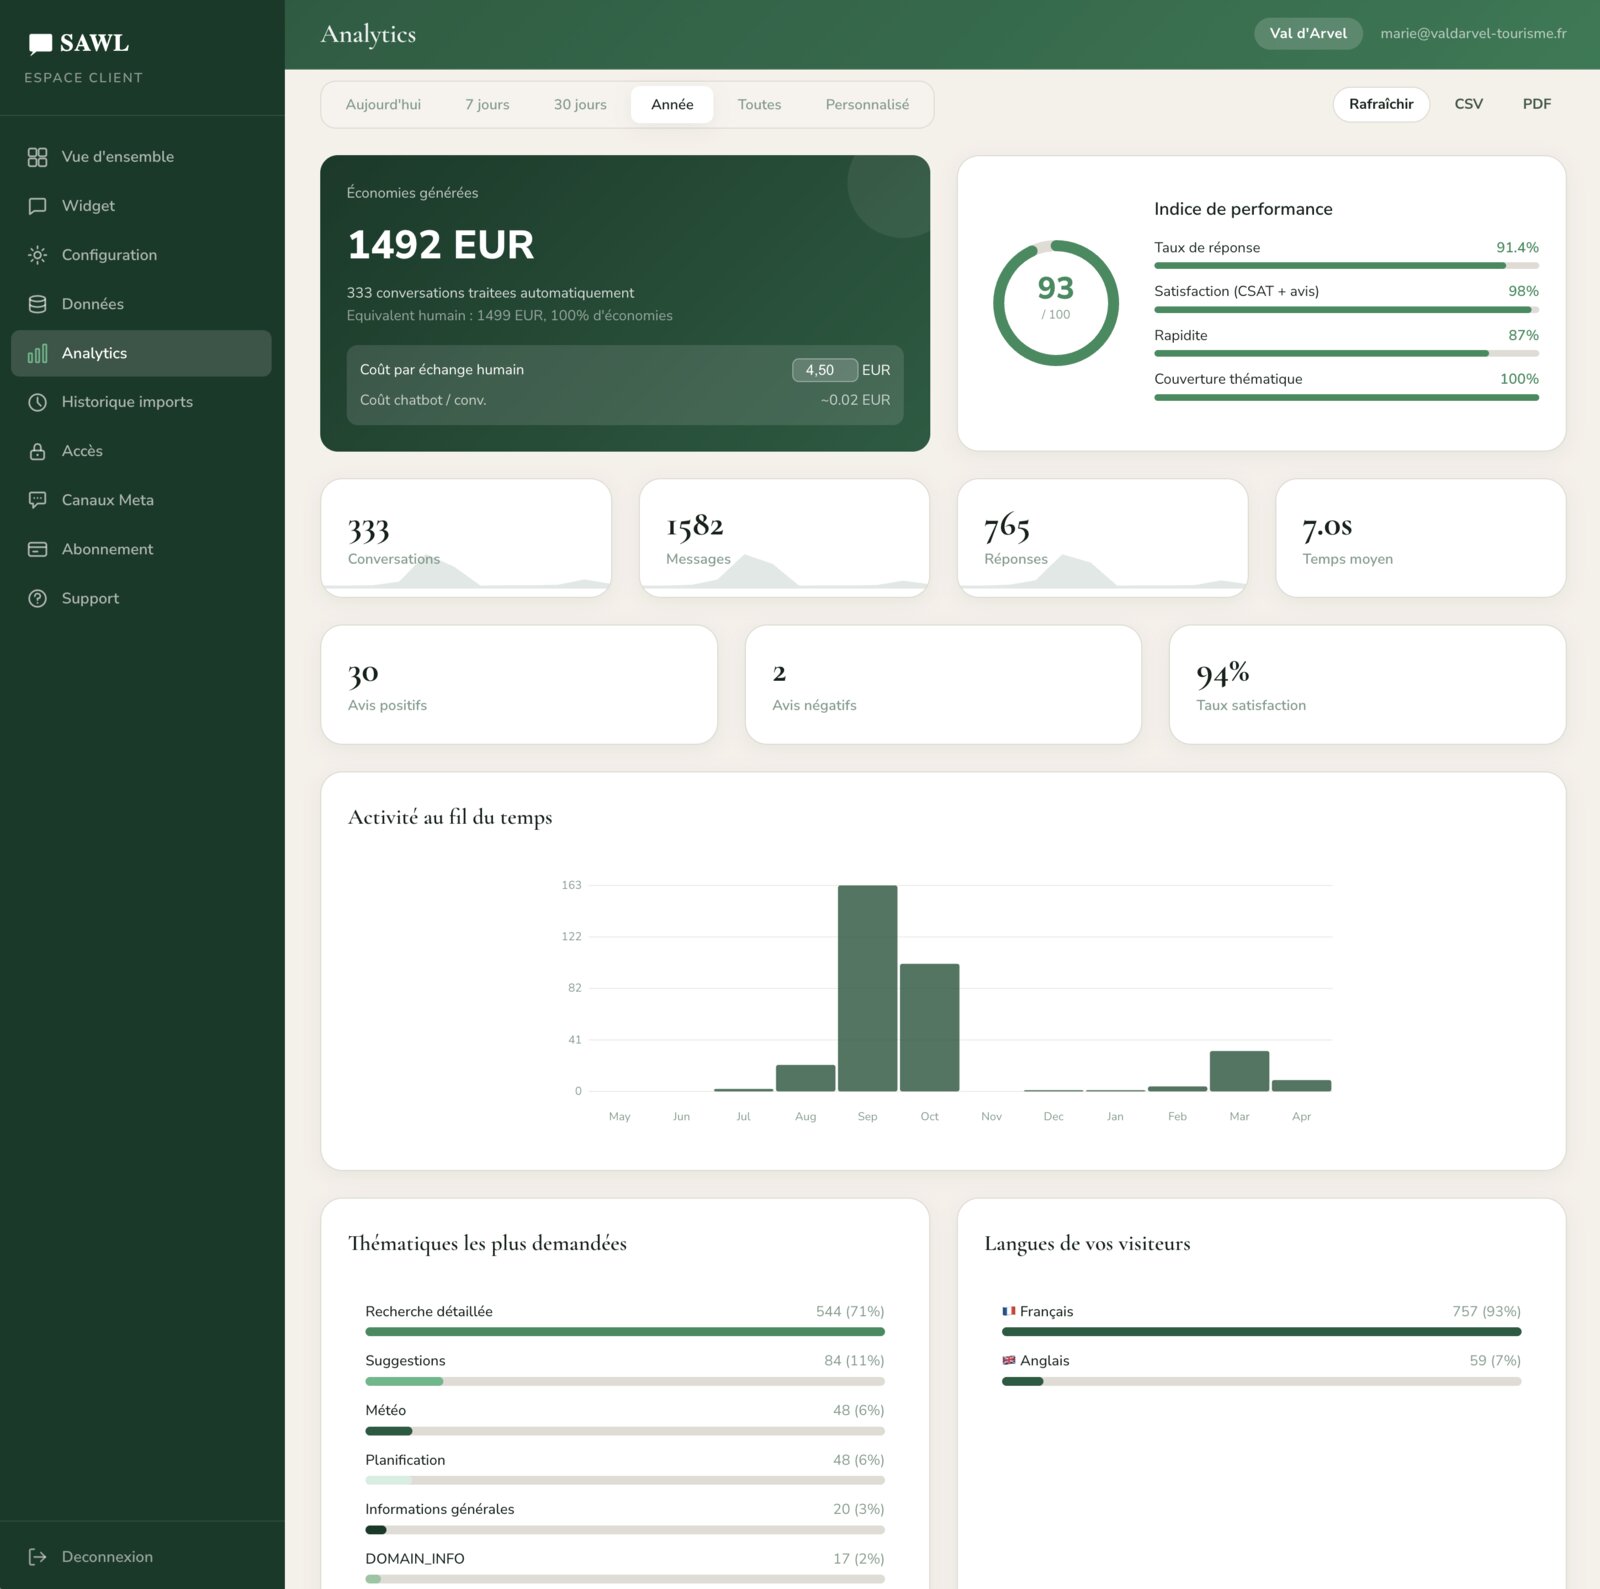Click the 333 Conversations card
The width and height of the screenshot is (1600, 1589).
pyautogui.click(x=466, y=538)
